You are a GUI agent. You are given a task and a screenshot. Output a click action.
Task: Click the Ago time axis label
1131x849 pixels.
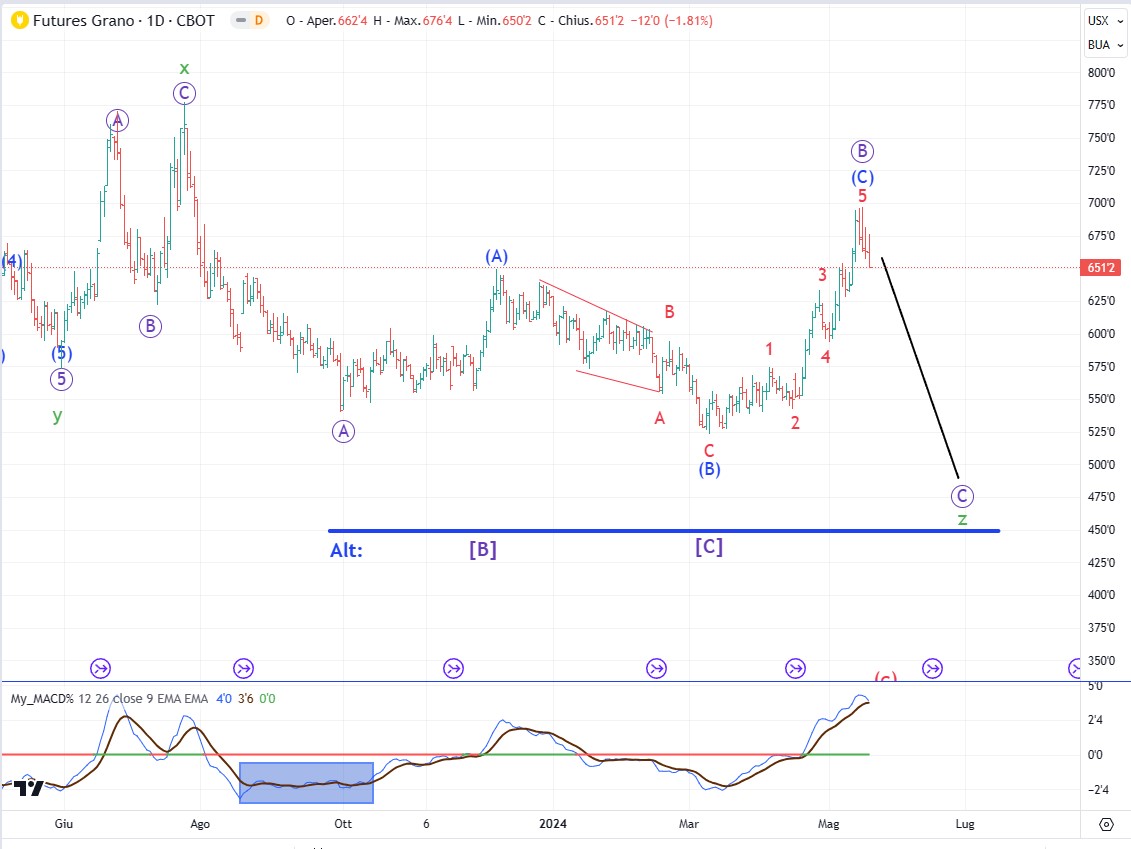pyautogui.click(x=200, y=824)
